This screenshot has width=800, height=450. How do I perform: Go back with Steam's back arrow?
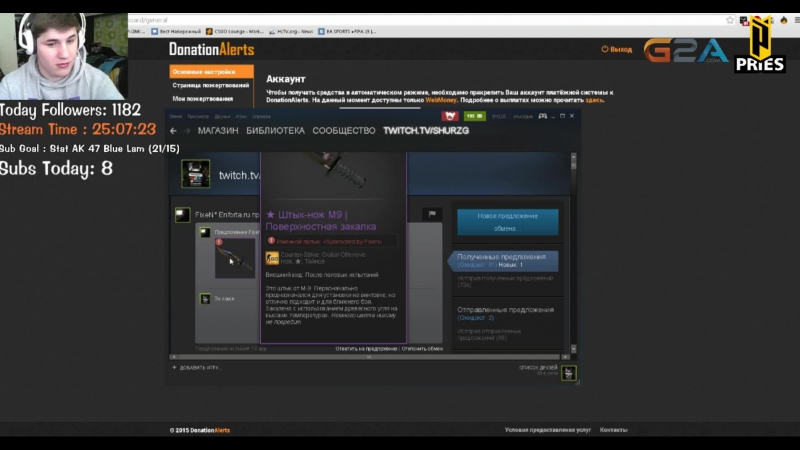click(x=173, y=131)
